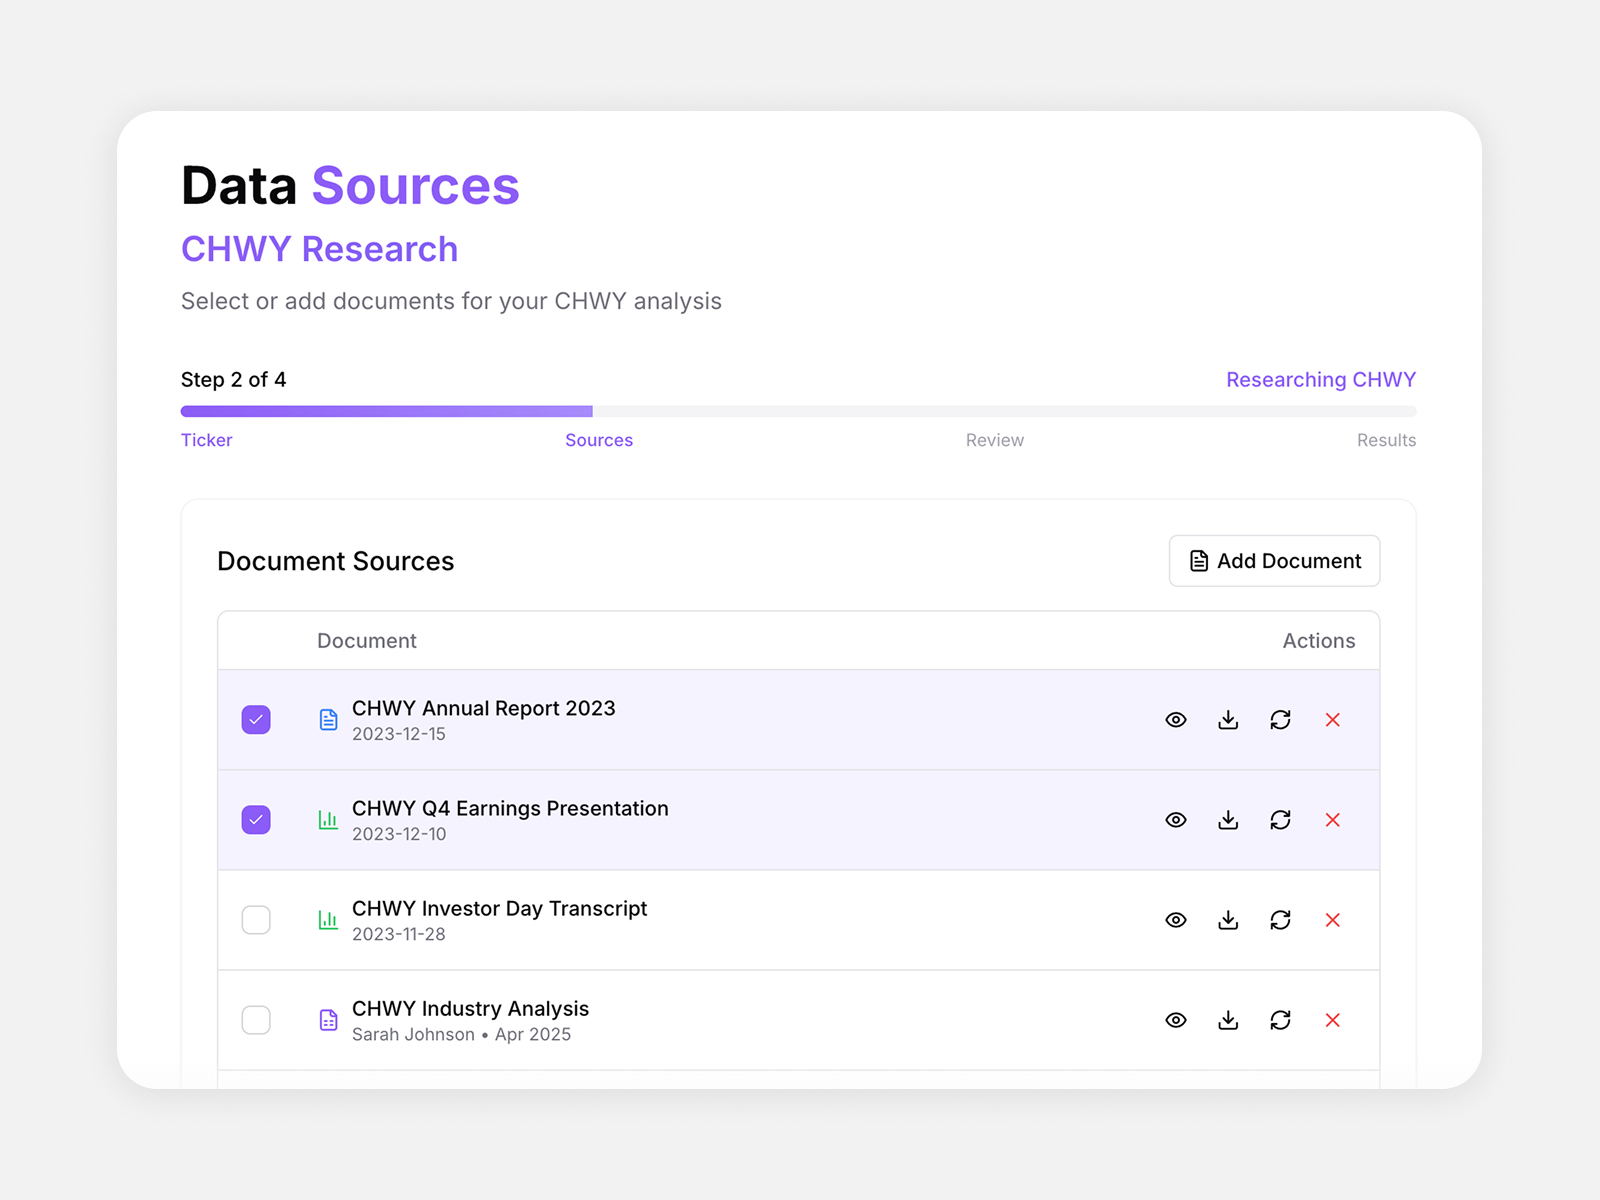The width and height of the screenshot is (1600, 1200).
Task: Uncheck the CHWY Annual Report 2023 checkbox
Action: 256,720
